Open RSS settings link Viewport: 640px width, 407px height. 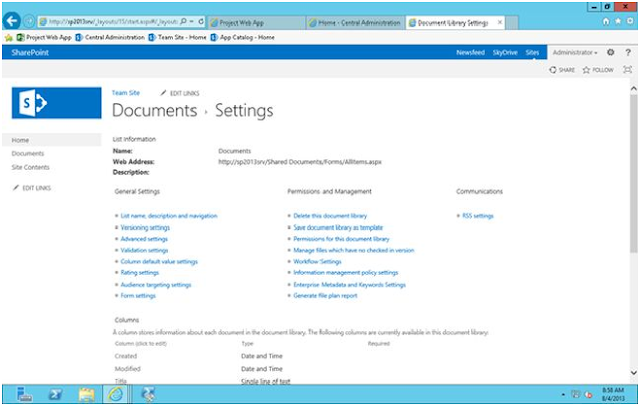click(x=478, y=216)
